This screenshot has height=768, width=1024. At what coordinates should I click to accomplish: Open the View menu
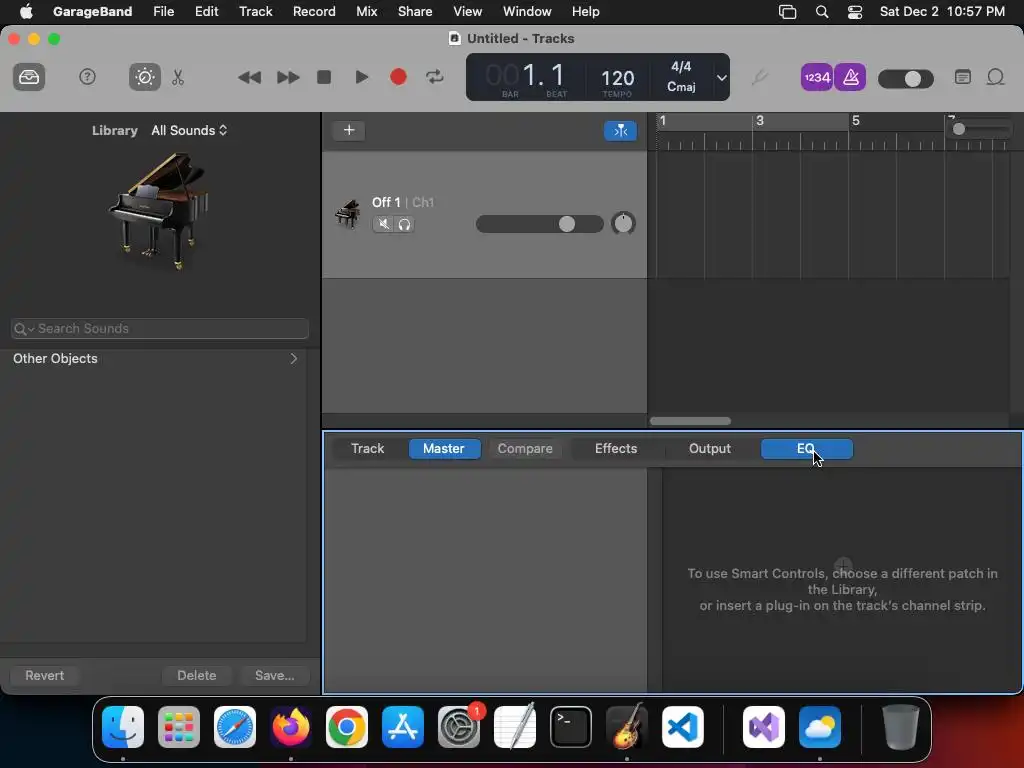(468, 11)
